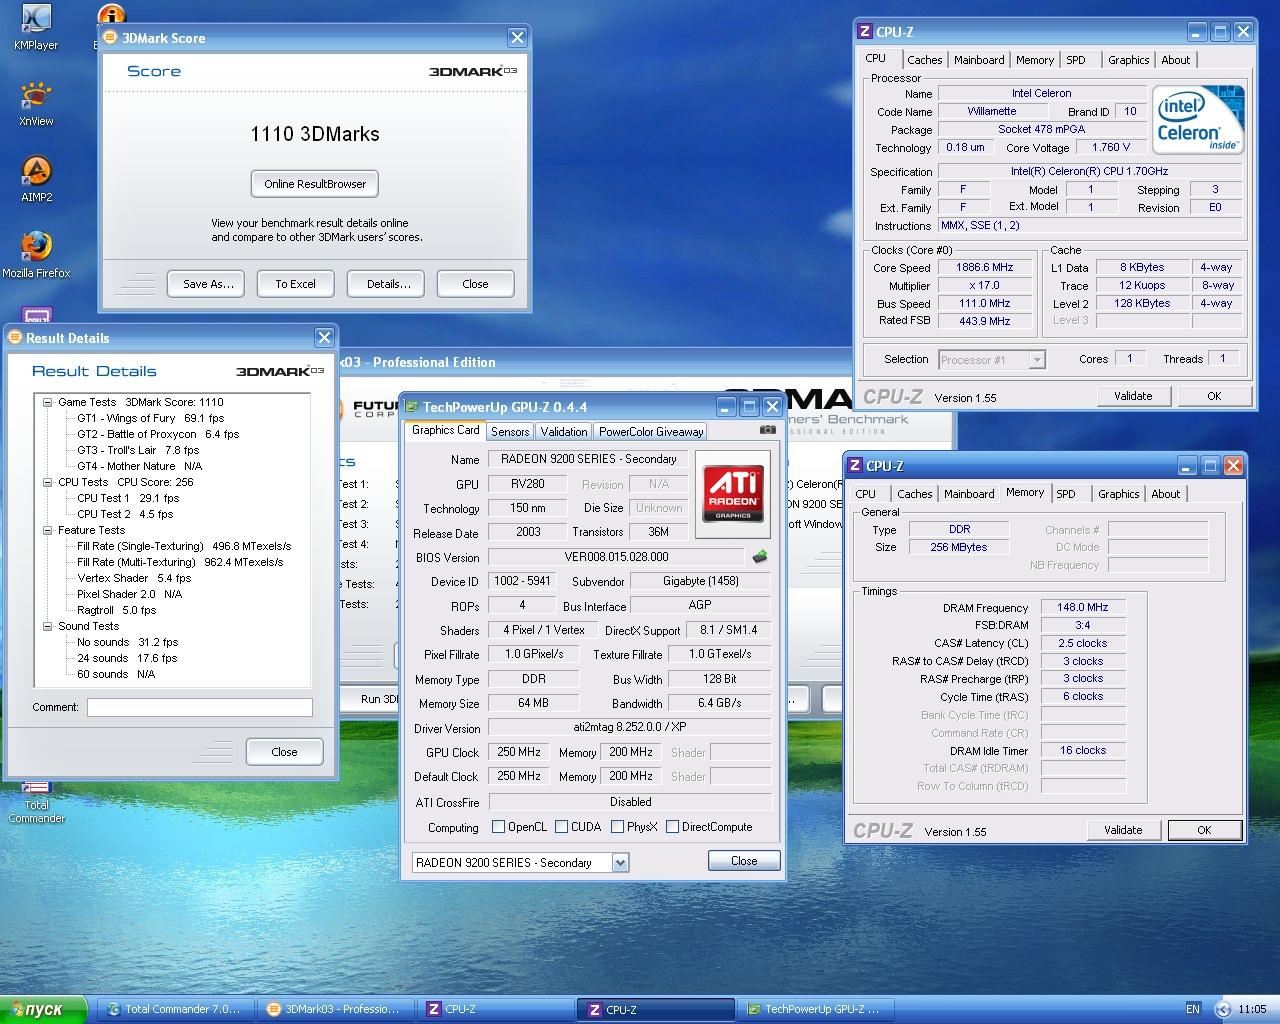Open the SPD tab in lower CPU-Z window
This screenshot has height=1024, width=1280.
(1066, 494)
